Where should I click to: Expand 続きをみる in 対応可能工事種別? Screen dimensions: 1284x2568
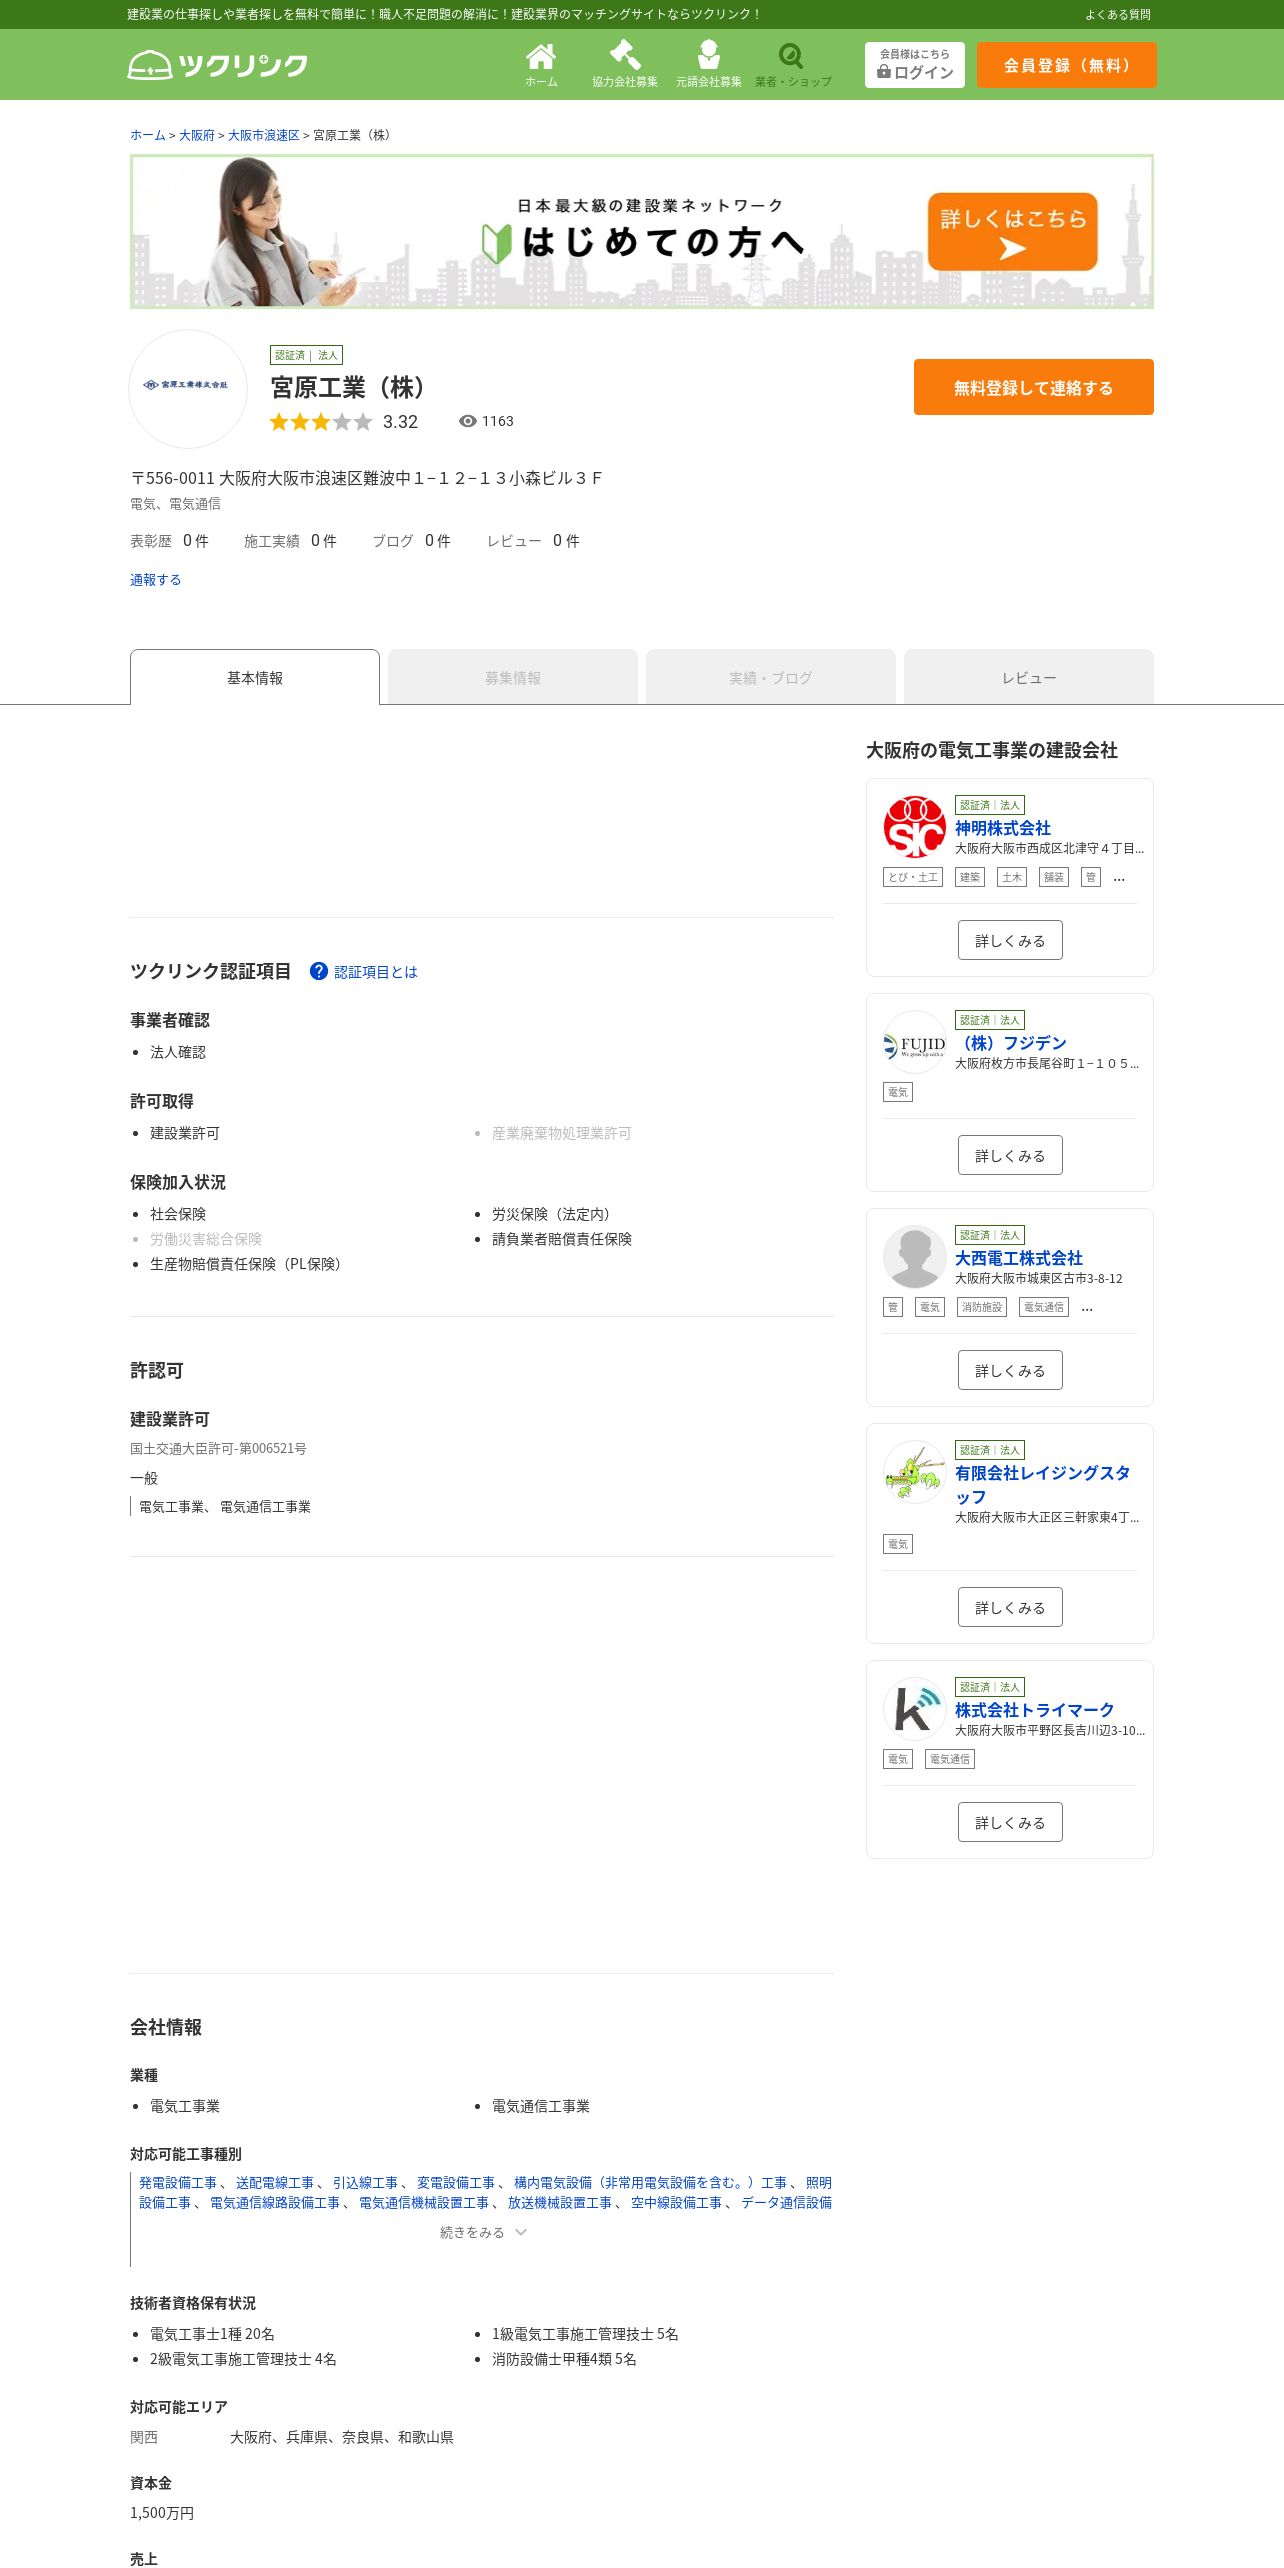(x=483, y=2232)
